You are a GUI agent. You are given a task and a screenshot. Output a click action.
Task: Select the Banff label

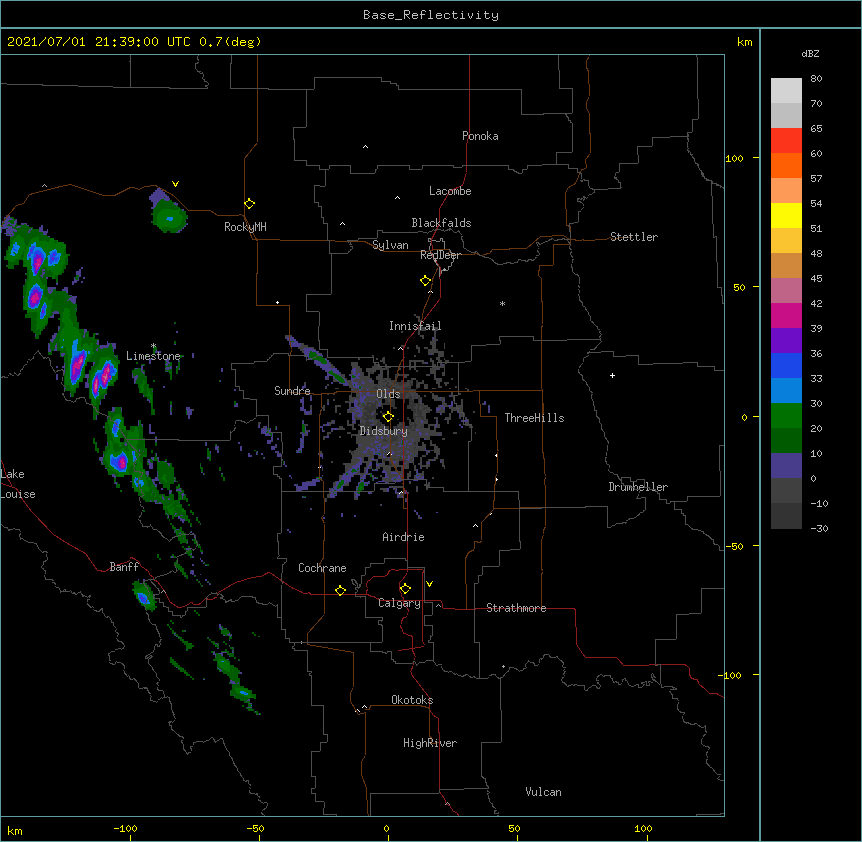click(x=124, y=567)
